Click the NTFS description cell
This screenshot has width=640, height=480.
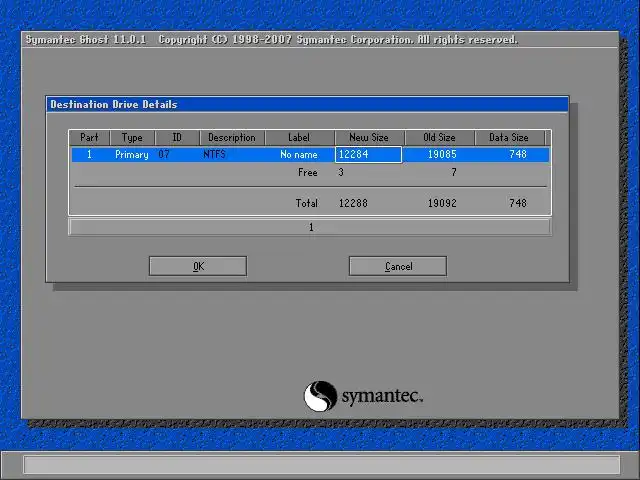[214, 154]
